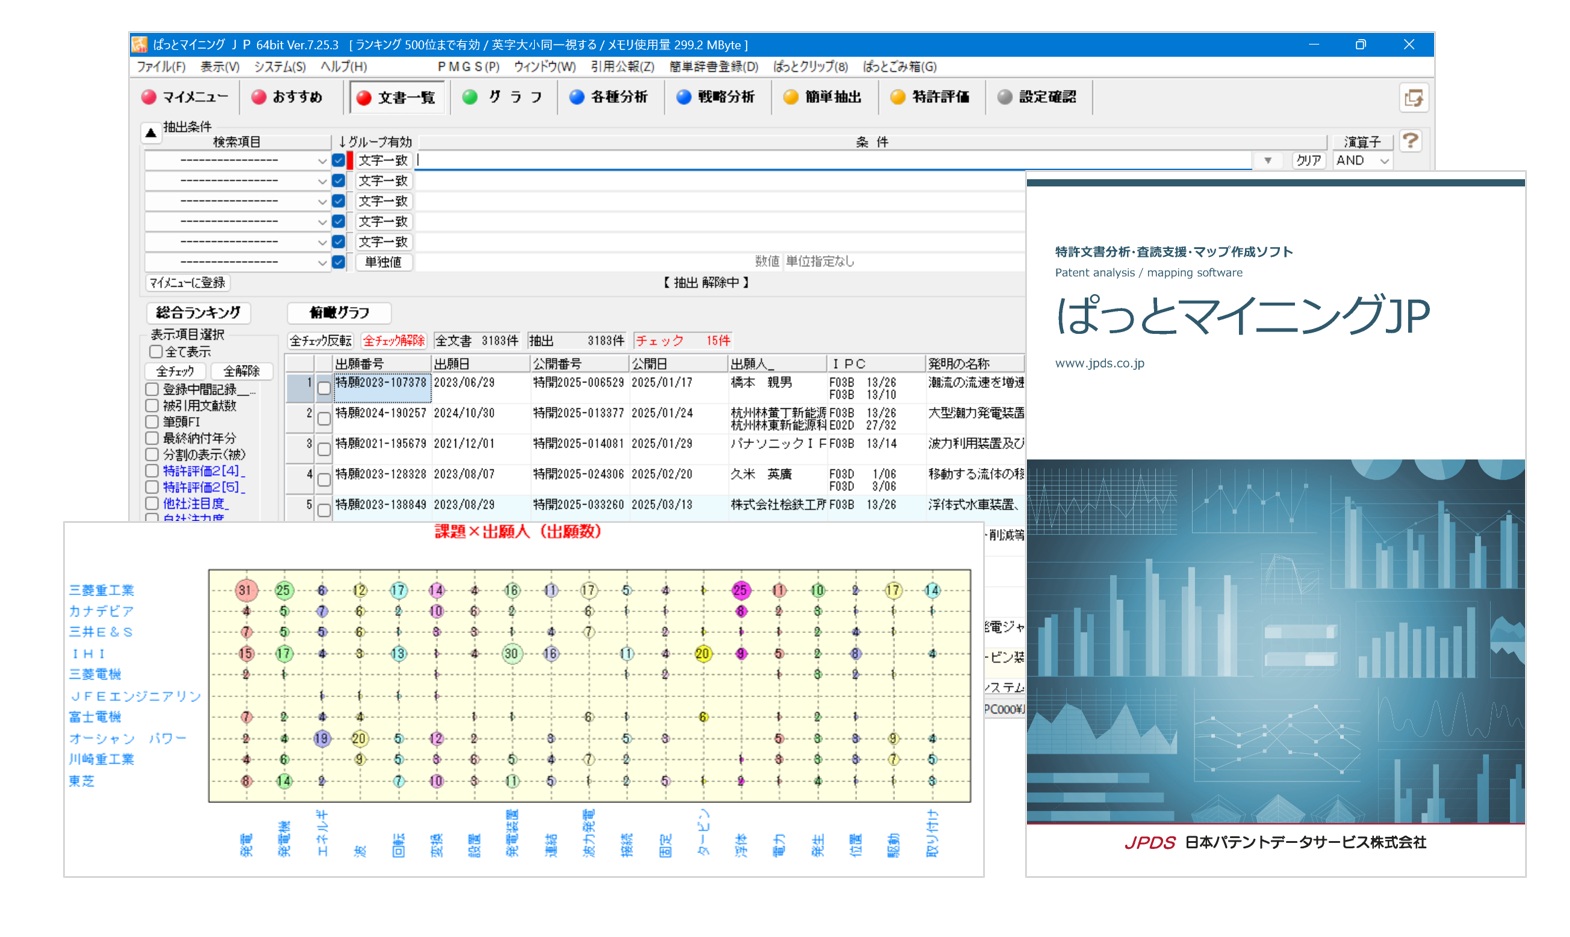1570x937 pixels.
Task: Click the magenta 25 bubble in 三菱重工業 row
Action: [740, 590]
